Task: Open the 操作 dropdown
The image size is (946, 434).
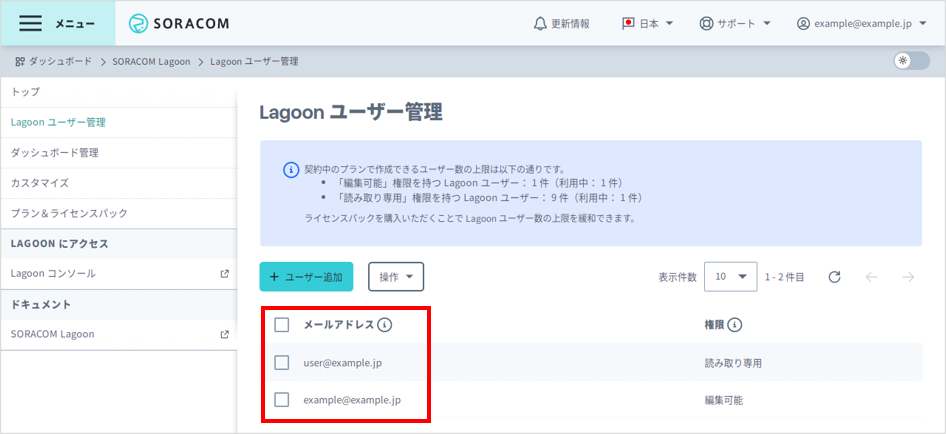Action: (396, 277)
